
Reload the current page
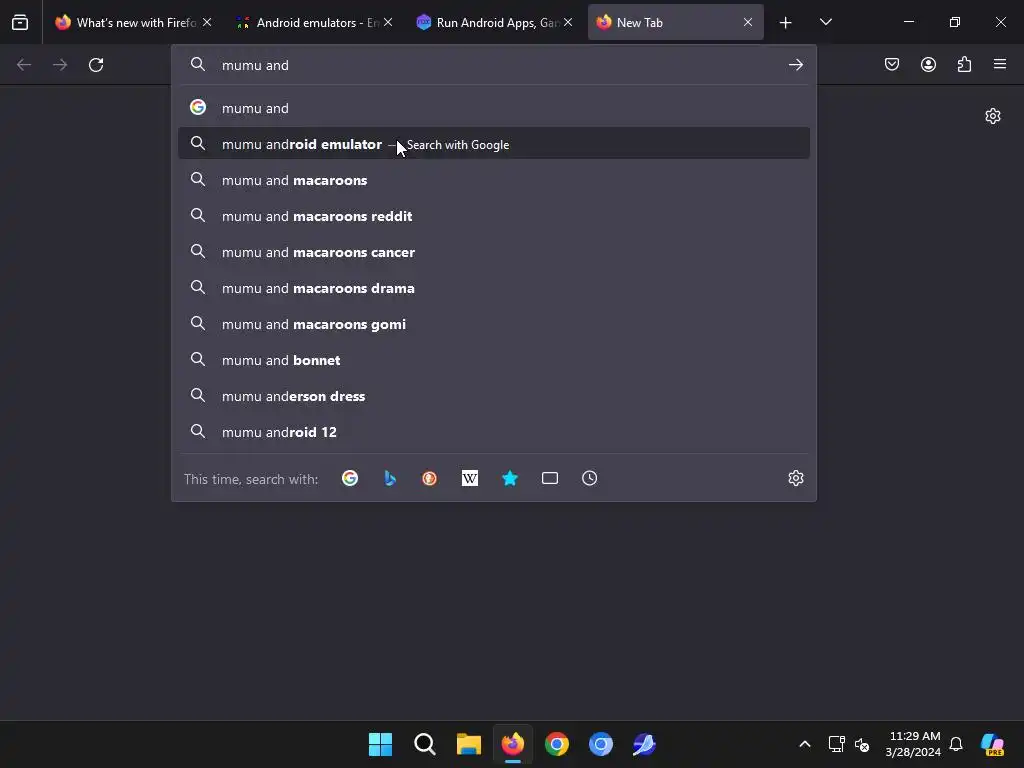coord(96,65)
